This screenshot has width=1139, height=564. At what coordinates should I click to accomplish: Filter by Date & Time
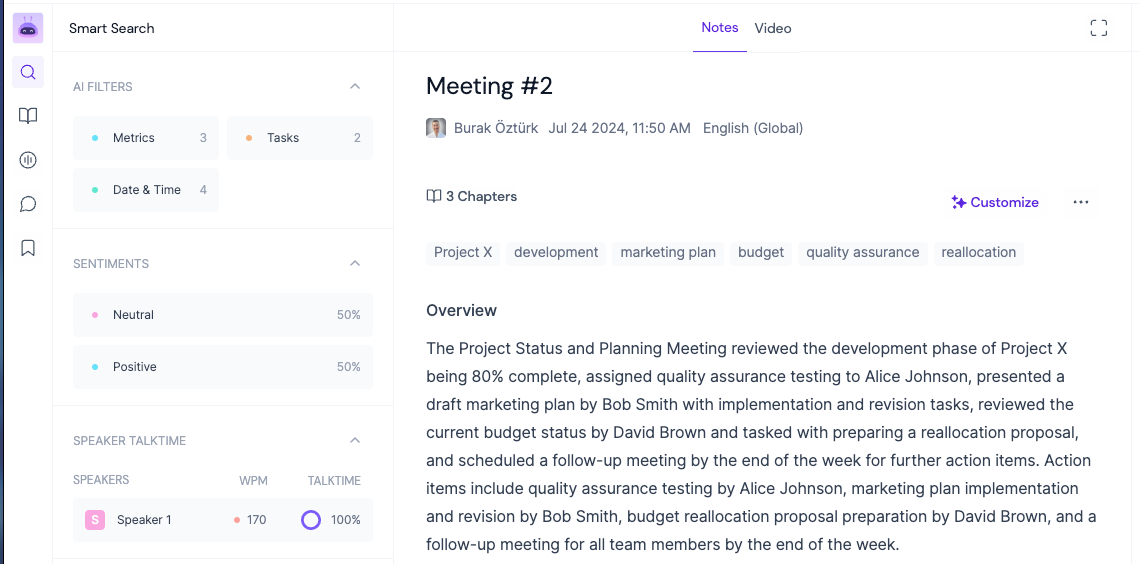(x=146, y=190)
